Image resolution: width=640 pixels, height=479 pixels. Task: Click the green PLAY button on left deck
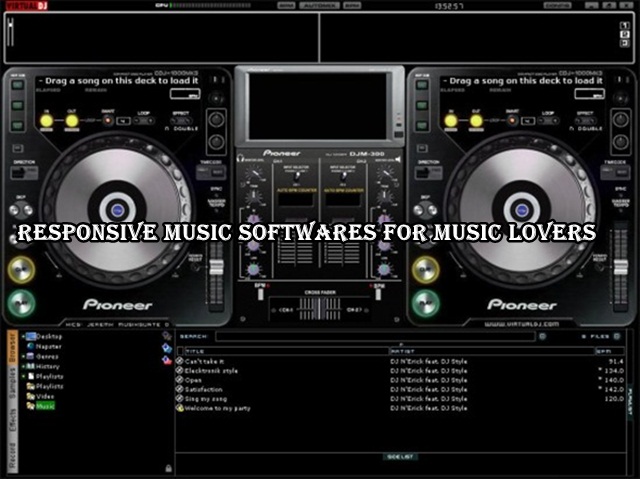pos(21,303)
